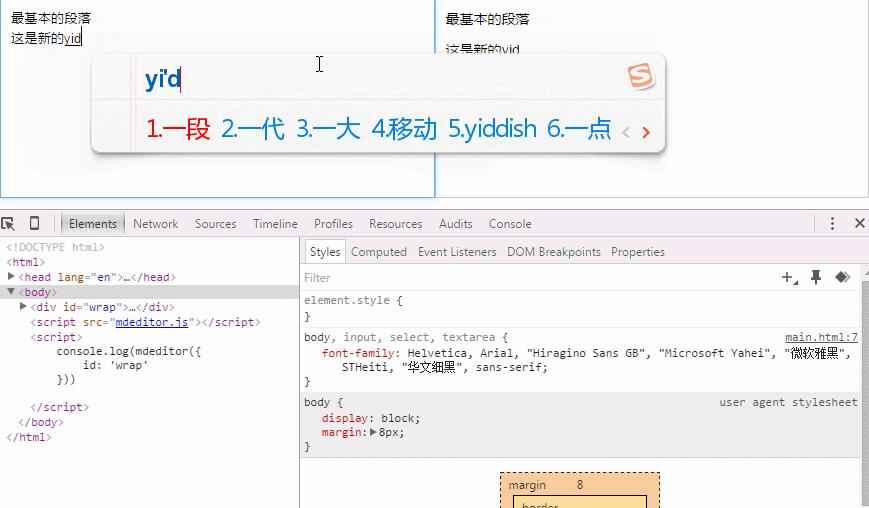The width and height of the screenshot is (869, 508).
Task: Choose candidate 6 一点
Action: coord(579,129)
